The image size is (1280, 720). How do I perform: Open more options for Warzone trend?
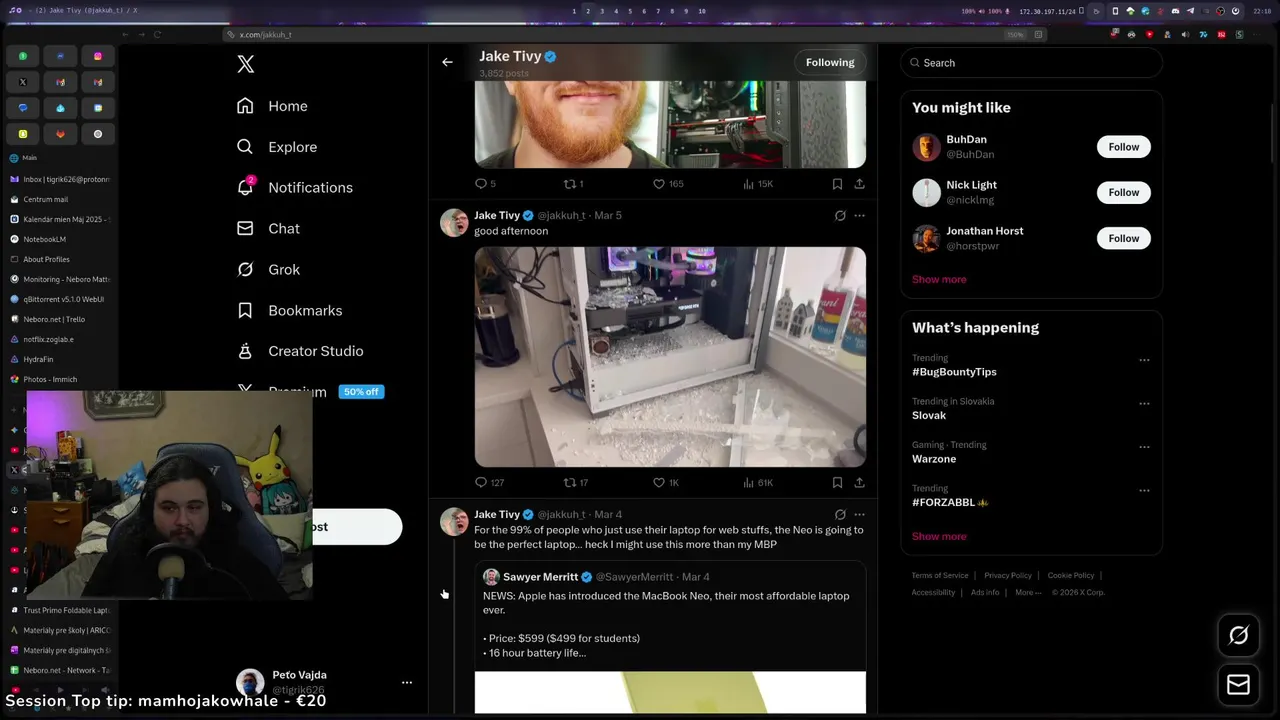(1144, 447)
